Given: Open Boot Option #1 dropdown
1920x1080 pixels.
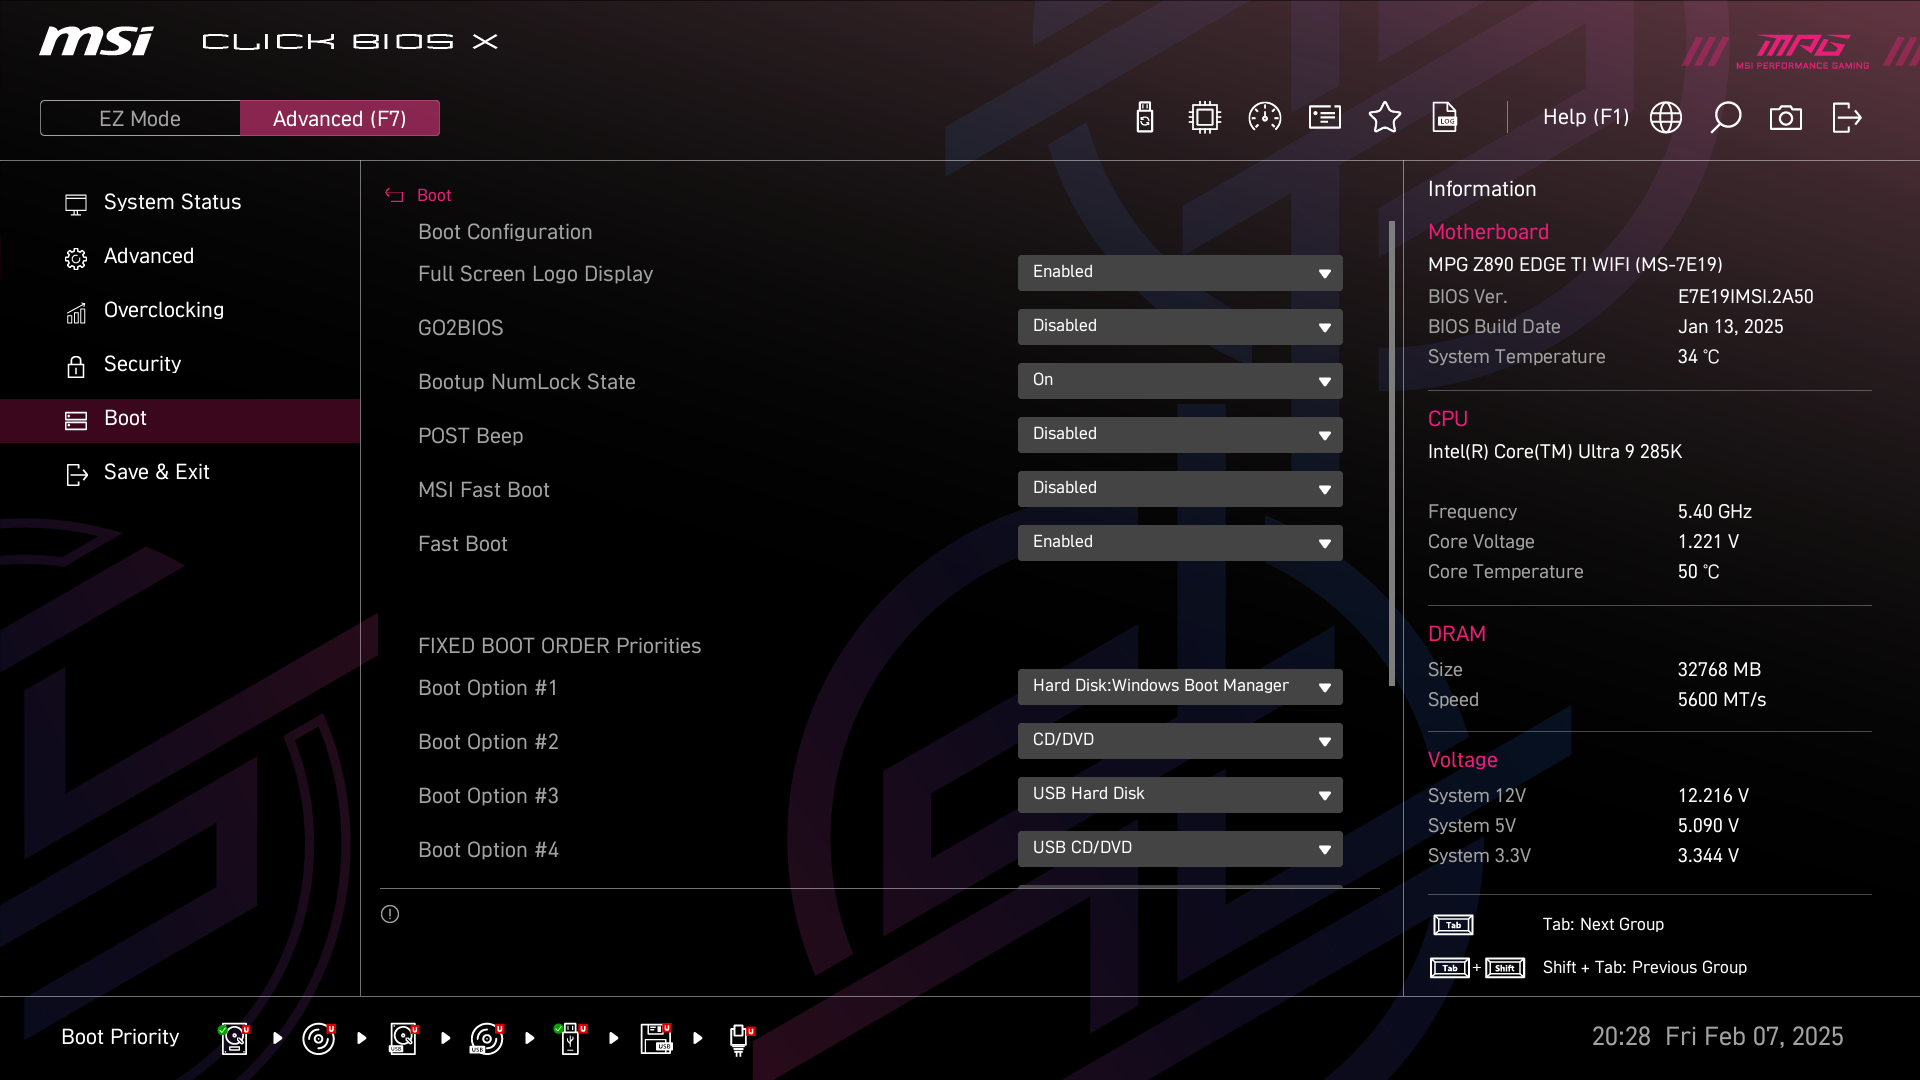Looking at the screenshot, I should [1180, 687].
